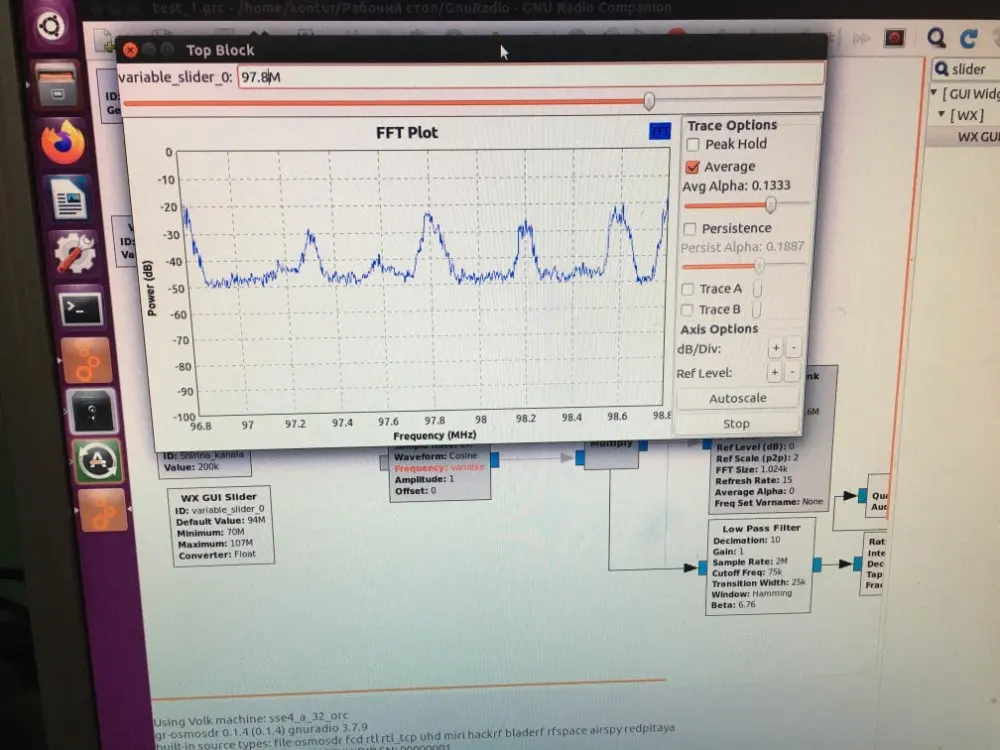1000x750 pixels.
Task: Select the signal source block with Waveform Cosine
Action: pos(440,474)
